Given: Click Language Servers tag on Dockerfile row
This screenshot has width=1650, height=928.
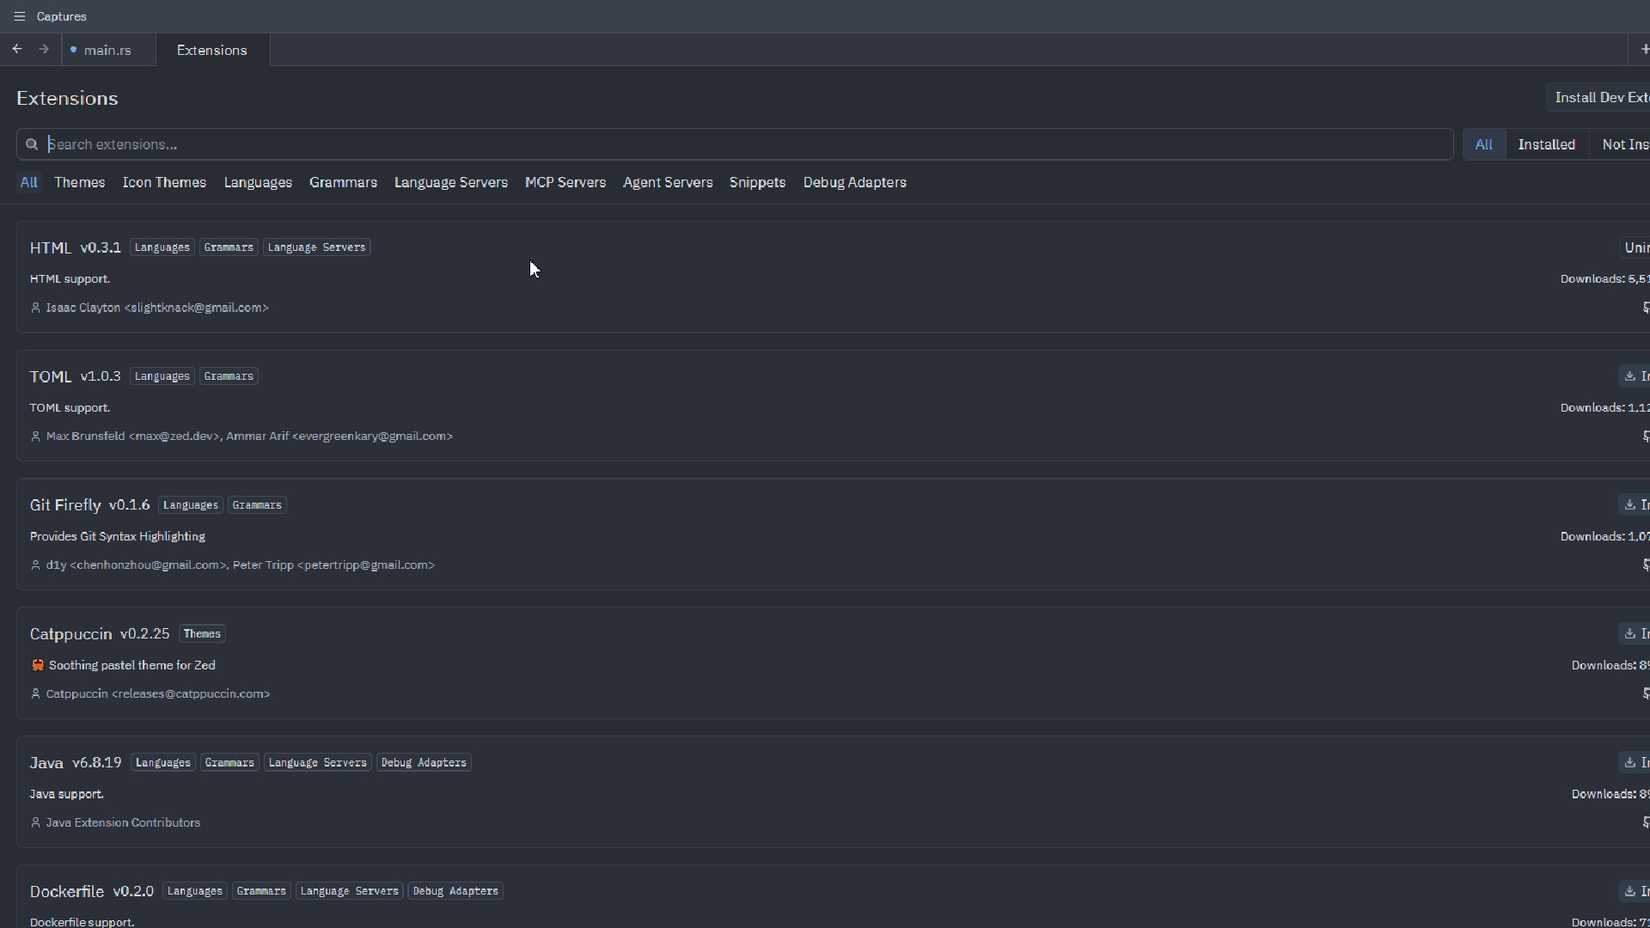Looking at the screenshot, I should [x=349, y=891].
